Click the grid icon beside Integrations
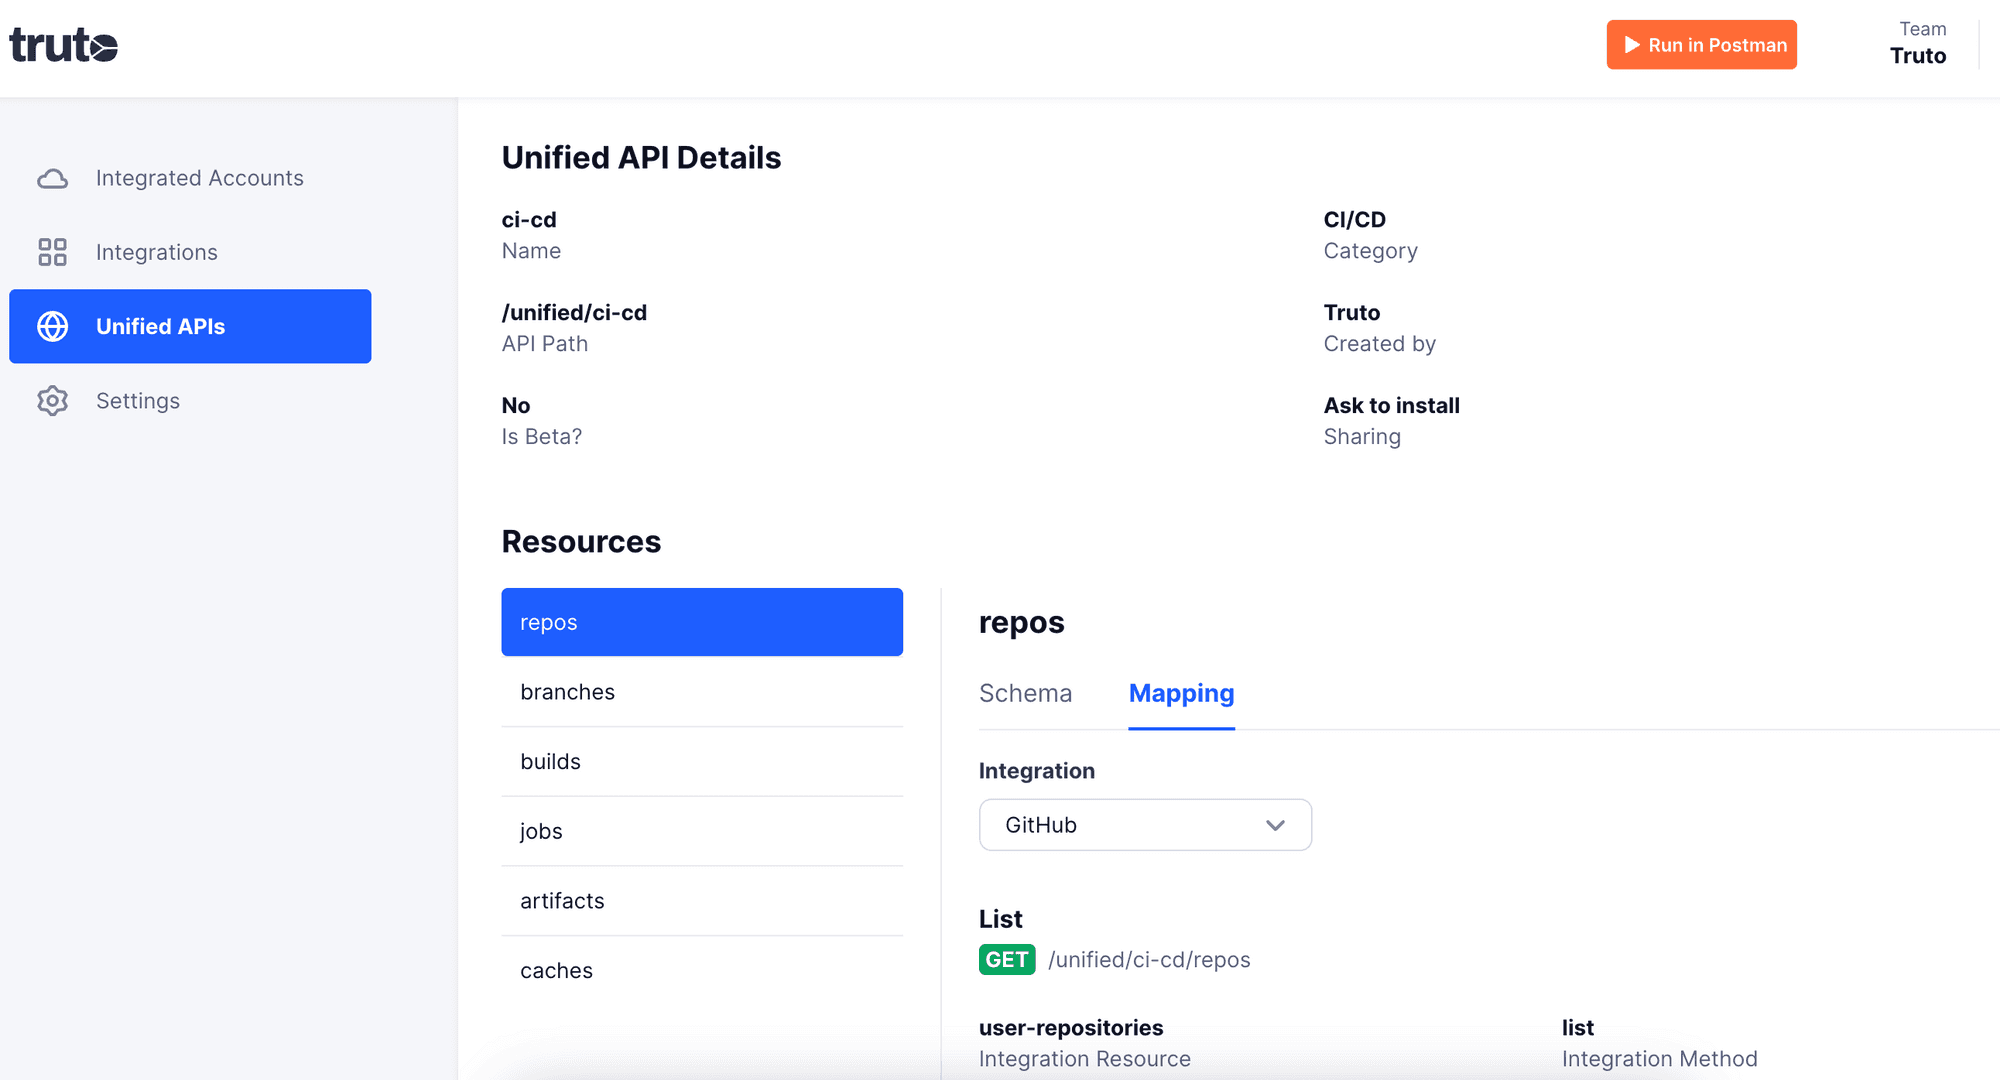Screen dimensions: 2000x1080 pos(52,252)
